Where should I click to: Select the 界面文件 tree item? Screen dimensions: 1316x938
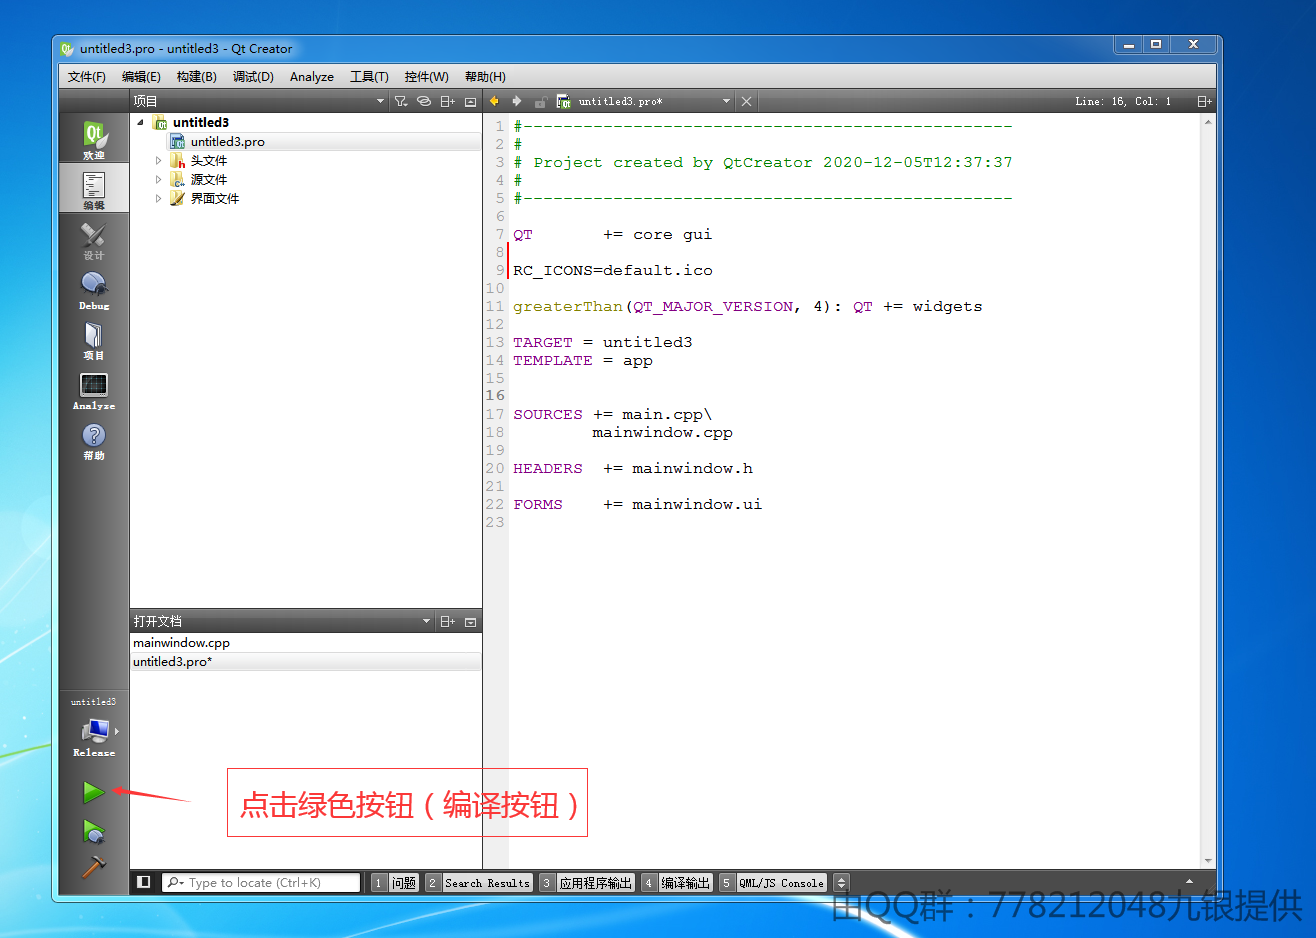(x=215, y=198)
